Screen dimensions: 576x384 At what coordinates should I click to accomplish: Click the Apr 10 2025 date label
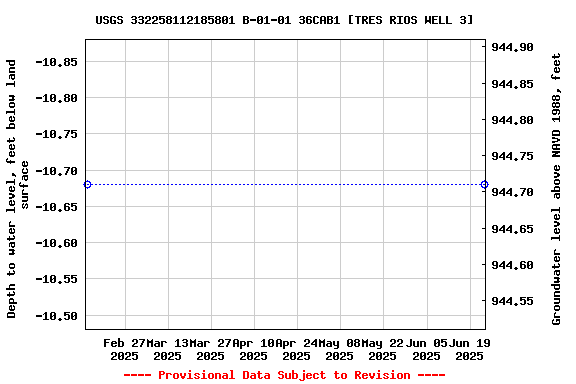coord(253,349)
